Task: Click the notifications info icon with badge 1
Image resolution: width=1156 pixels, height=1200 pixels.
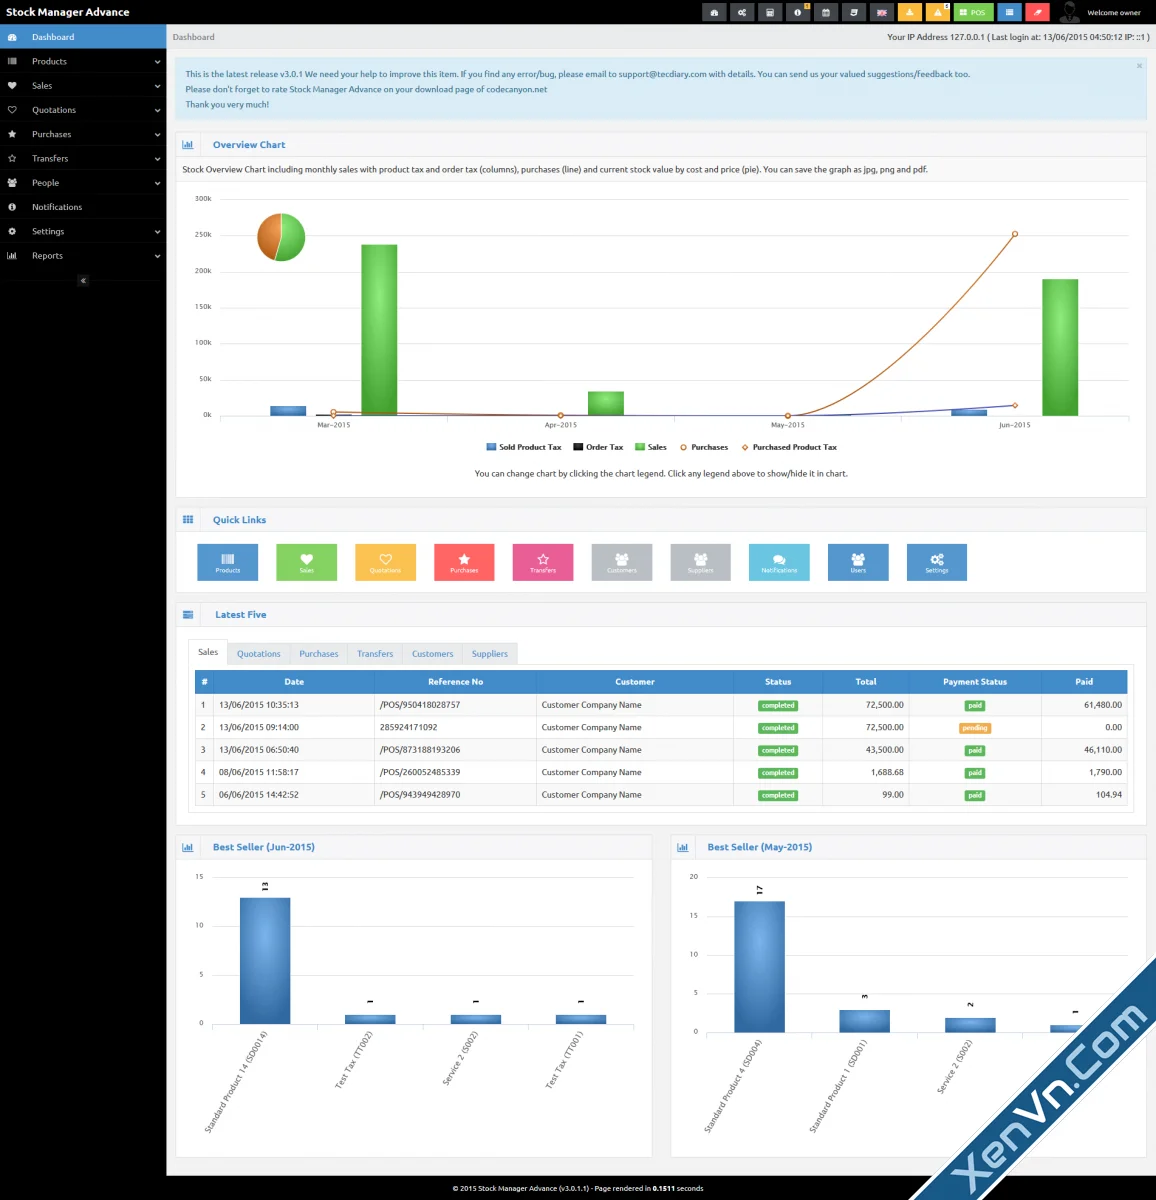Action: tap(797, 12)
